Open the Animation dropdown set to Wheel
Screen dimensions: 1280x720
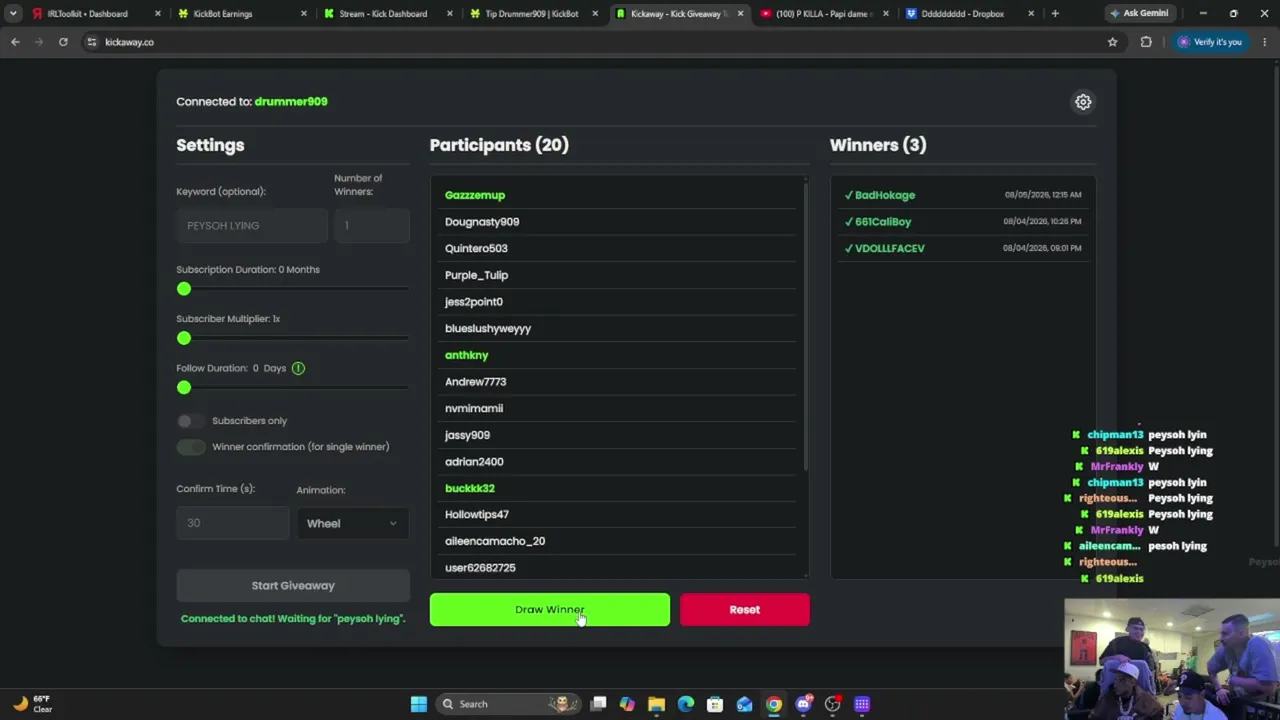click(x=352, y=523)
